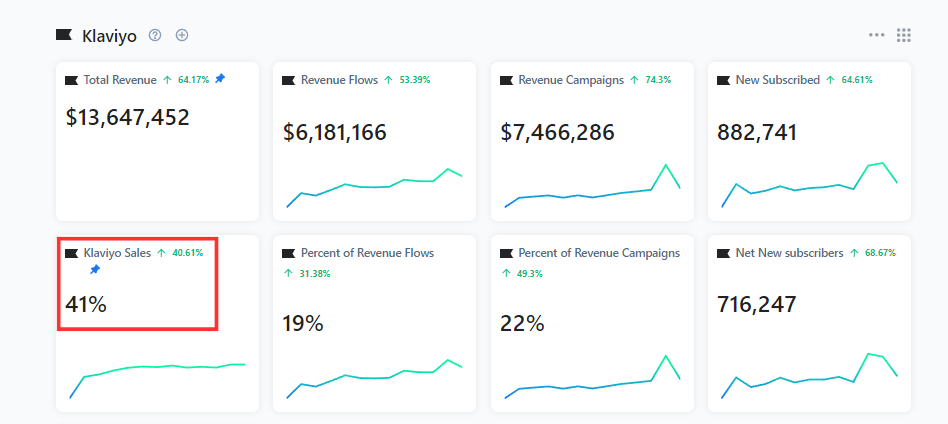Click the flag icon on New Subscribed card
Viewport: 948px width, 424px height.
click(723, 80)
